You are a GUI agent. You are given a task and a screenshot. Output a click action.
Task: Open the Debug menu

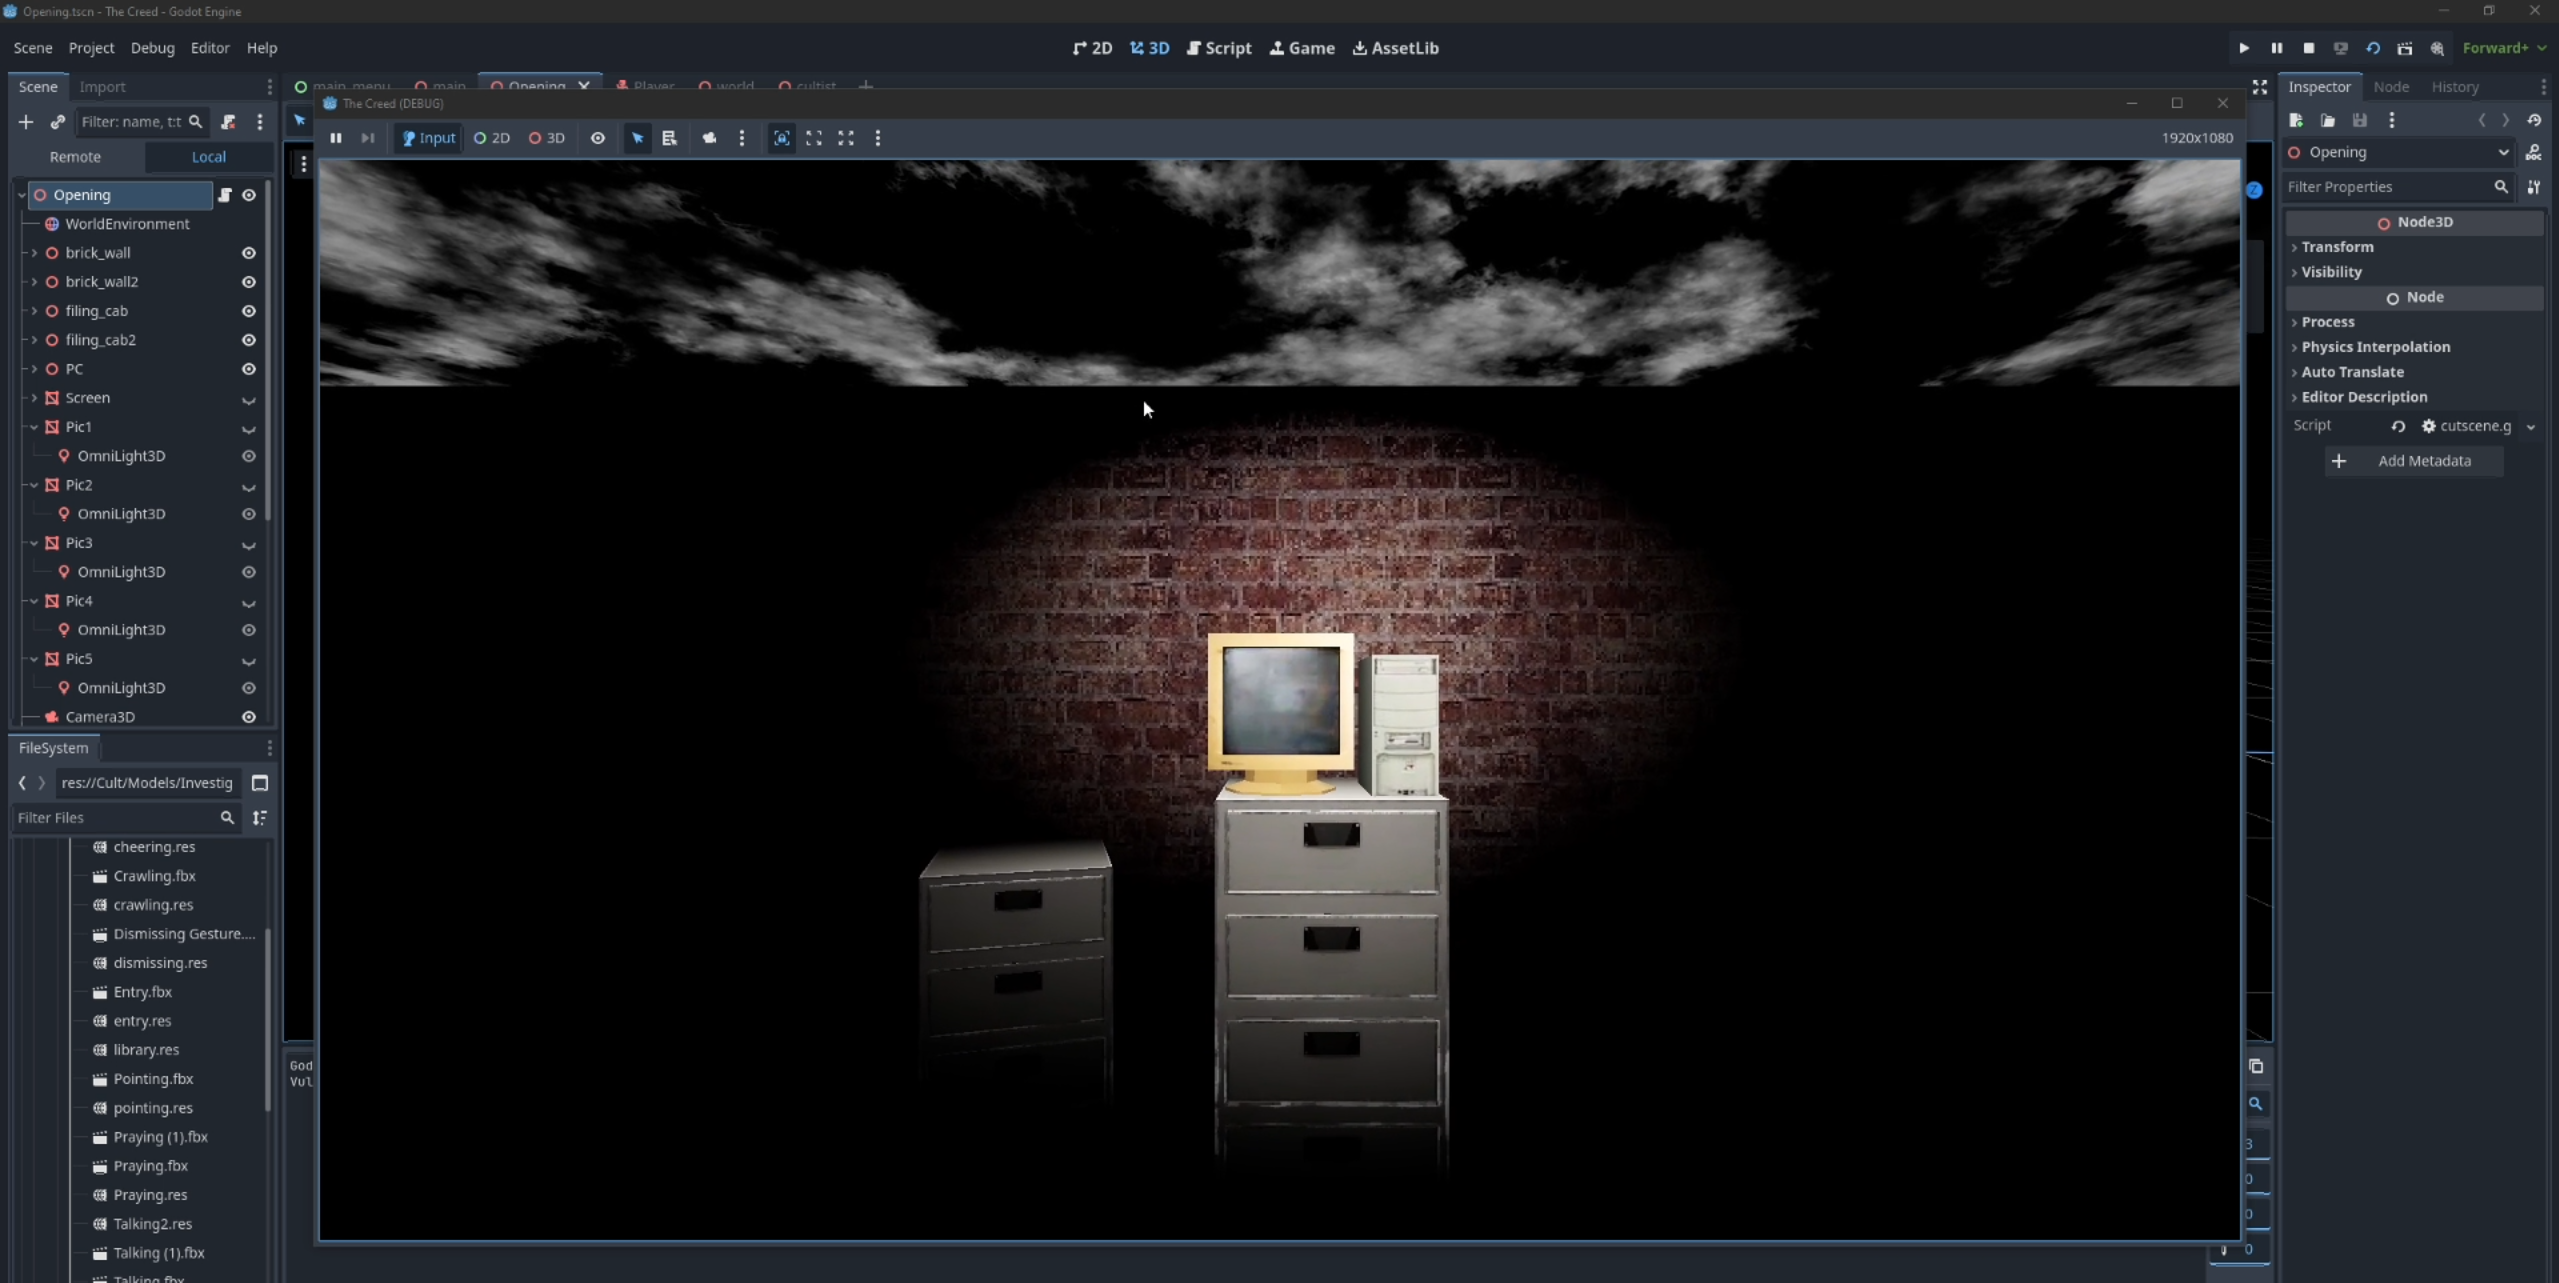152,48
